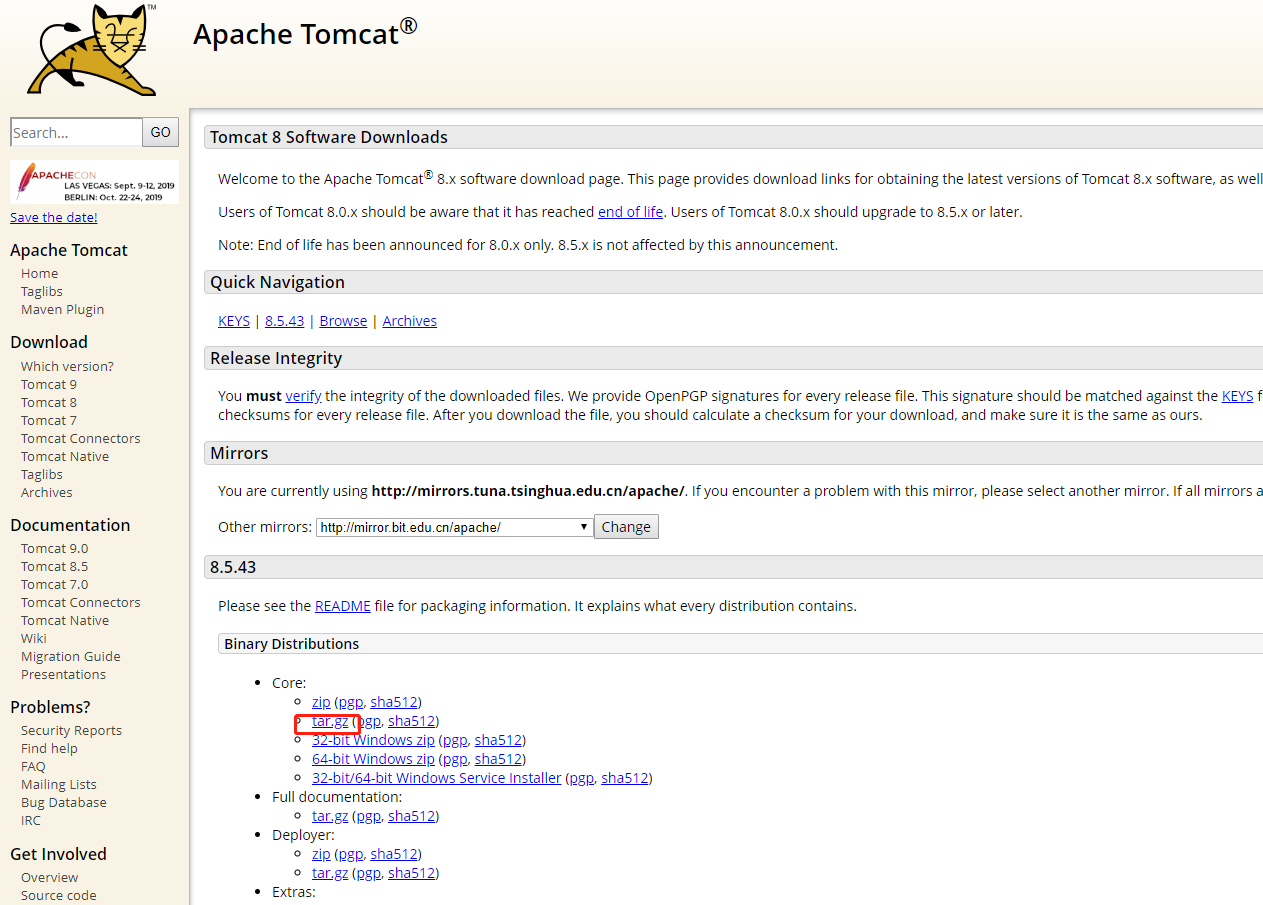Image resolution: width=1263 pixels, height=905 pixels.
Task: Open Source code sidebar link
Action: 59,895
